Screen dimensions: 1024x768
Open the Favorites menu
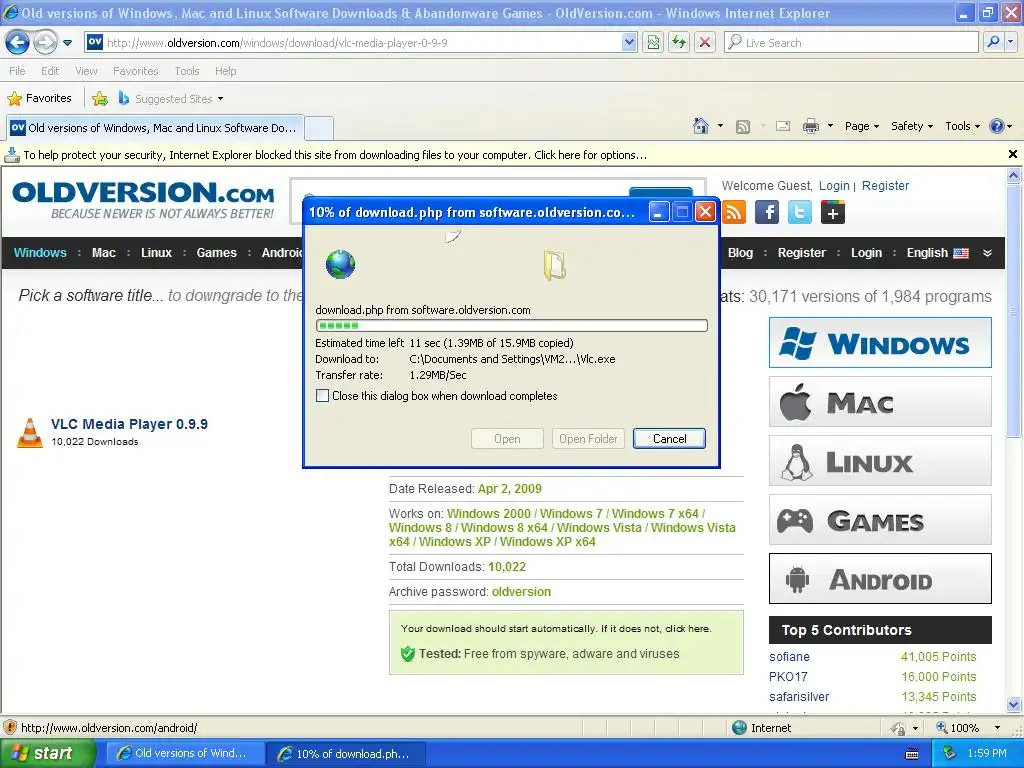(135, 71)
